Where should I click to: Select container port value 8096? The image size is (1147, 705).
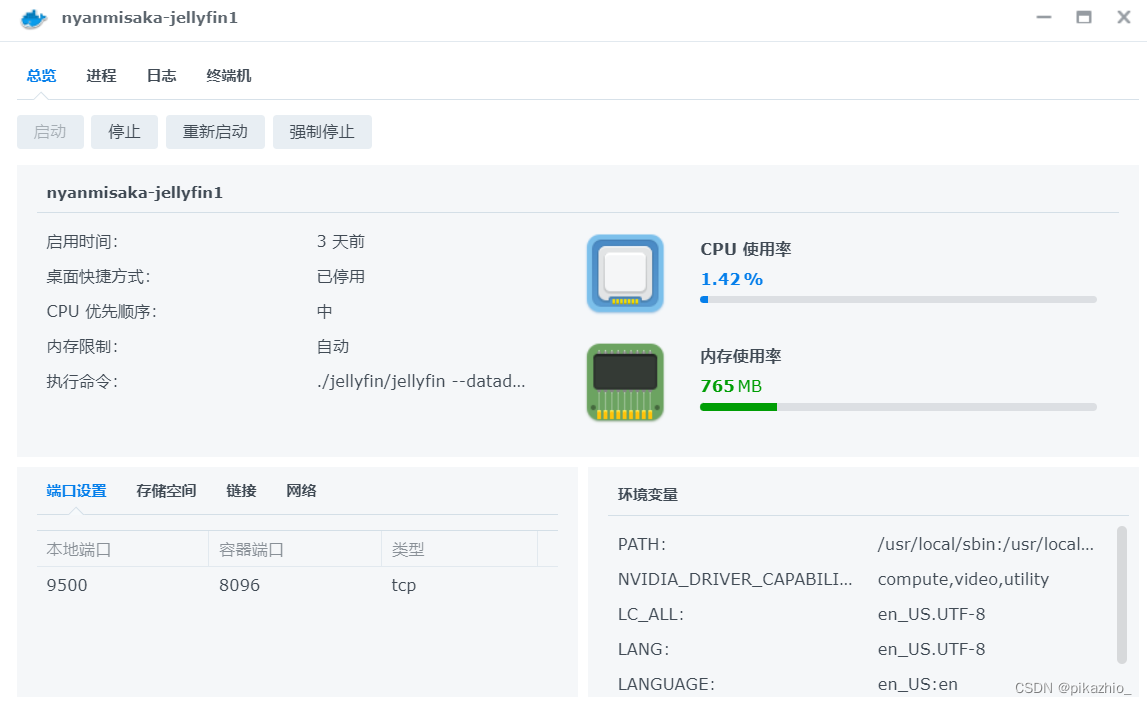[239, 585]
